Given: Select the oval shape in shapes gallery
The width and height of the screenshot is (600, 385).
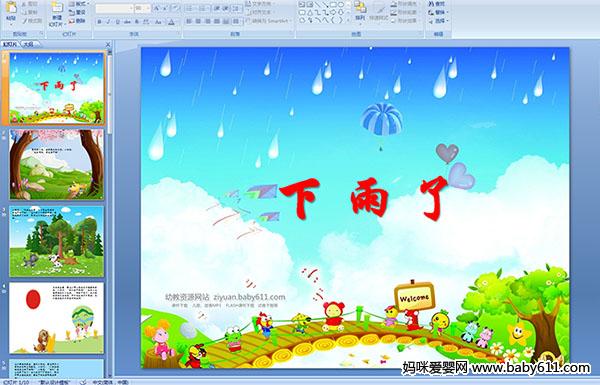Looking at the screenshot, I should tap(342, 5).
